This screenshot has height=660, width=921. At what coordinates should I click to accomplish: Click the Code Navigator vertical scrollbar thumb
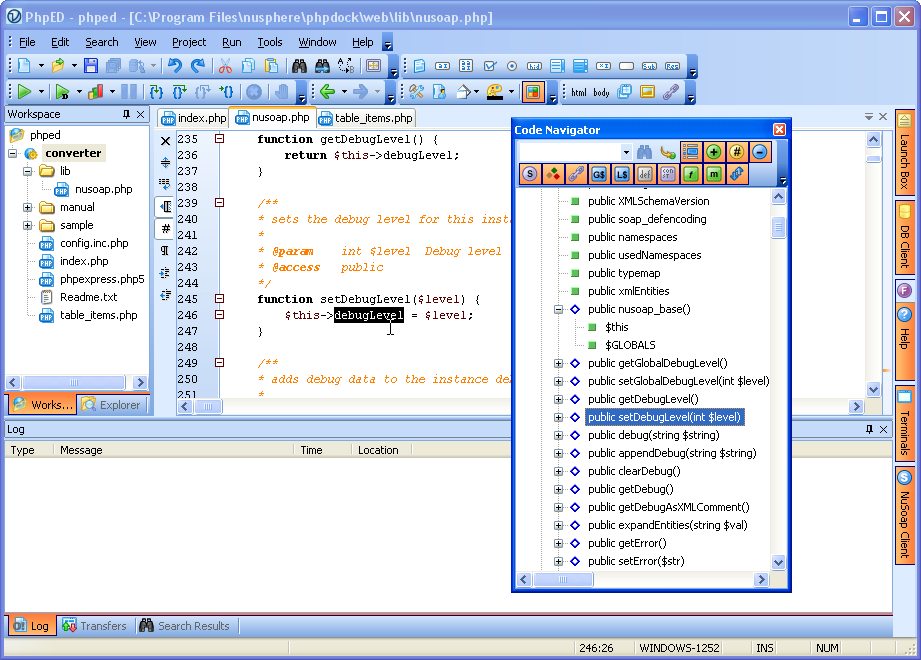(x=778, y=227)
